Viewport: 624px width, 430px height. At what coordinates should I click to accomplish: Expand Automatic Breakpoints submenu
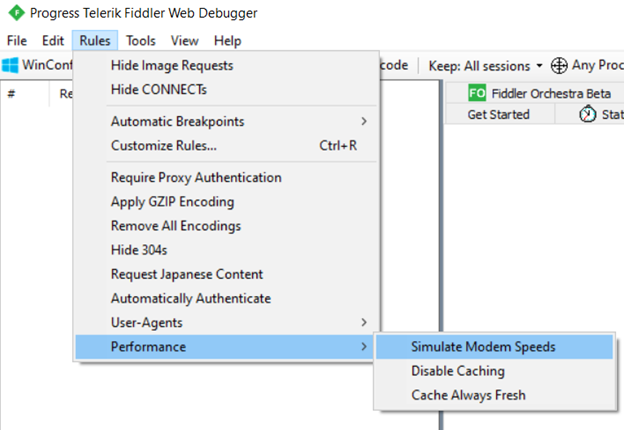tap(225, 121)
